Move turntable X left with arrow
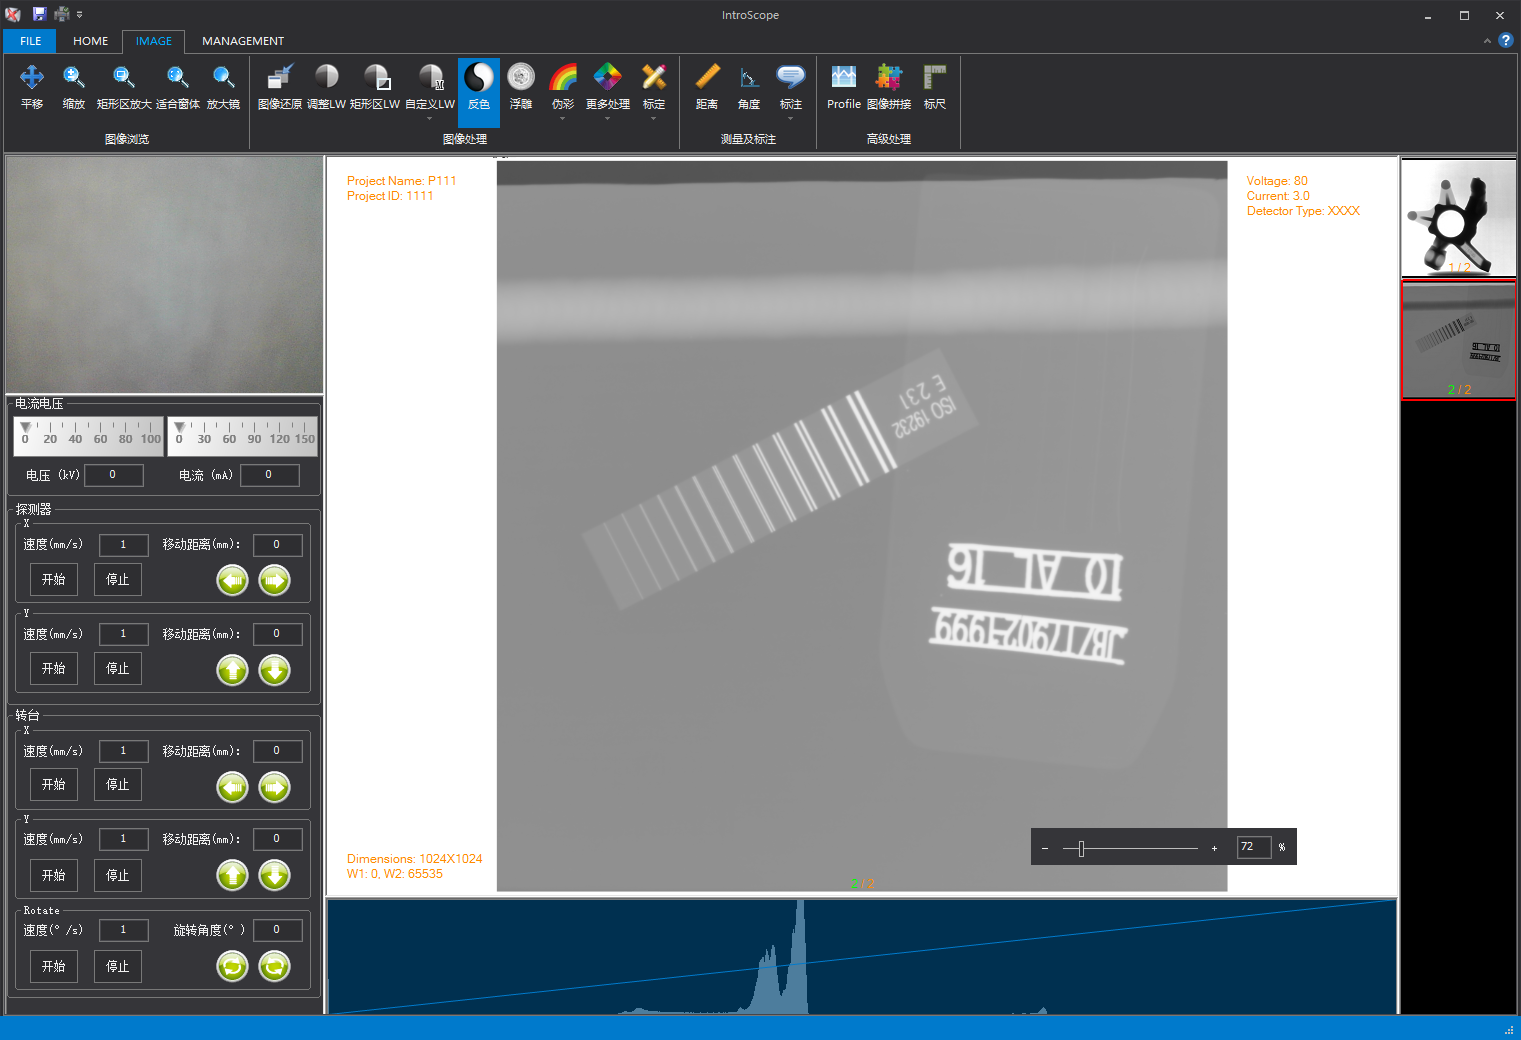This screenshot has height=1040, width=1521. pos(233,787)
